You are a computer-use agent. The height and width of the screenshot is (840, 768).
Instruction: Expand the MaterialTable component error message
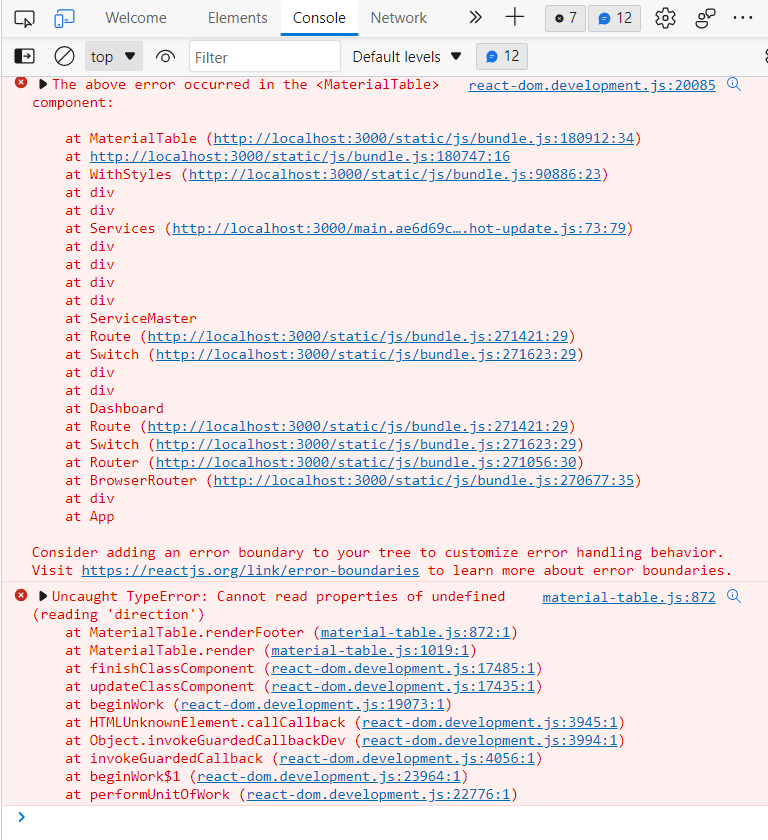coord(43,84)
